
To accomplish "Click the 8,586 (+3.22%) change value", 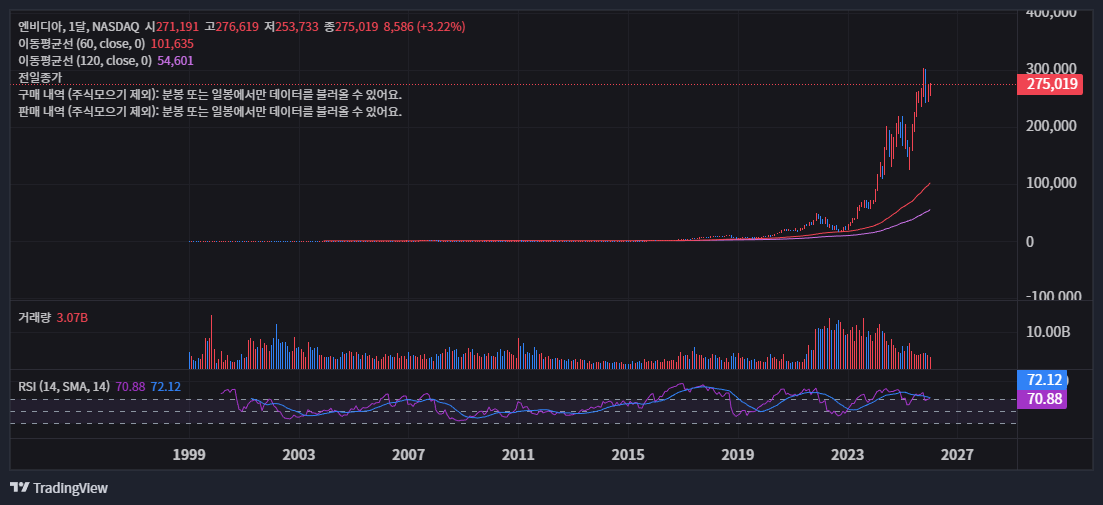I will (424, 27).
